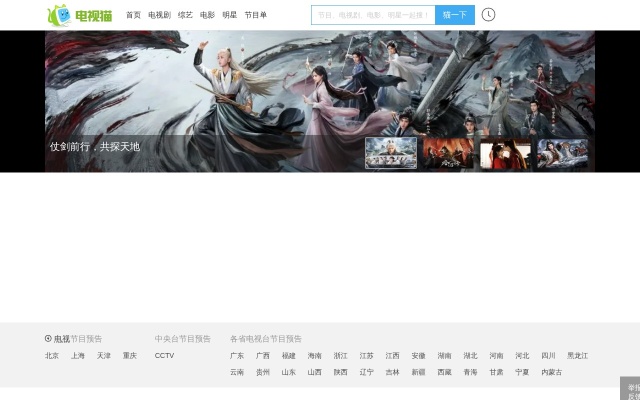Select the fourth banner thumbnail
This screenshot has height=400, width=640.
tap(562, 153)
